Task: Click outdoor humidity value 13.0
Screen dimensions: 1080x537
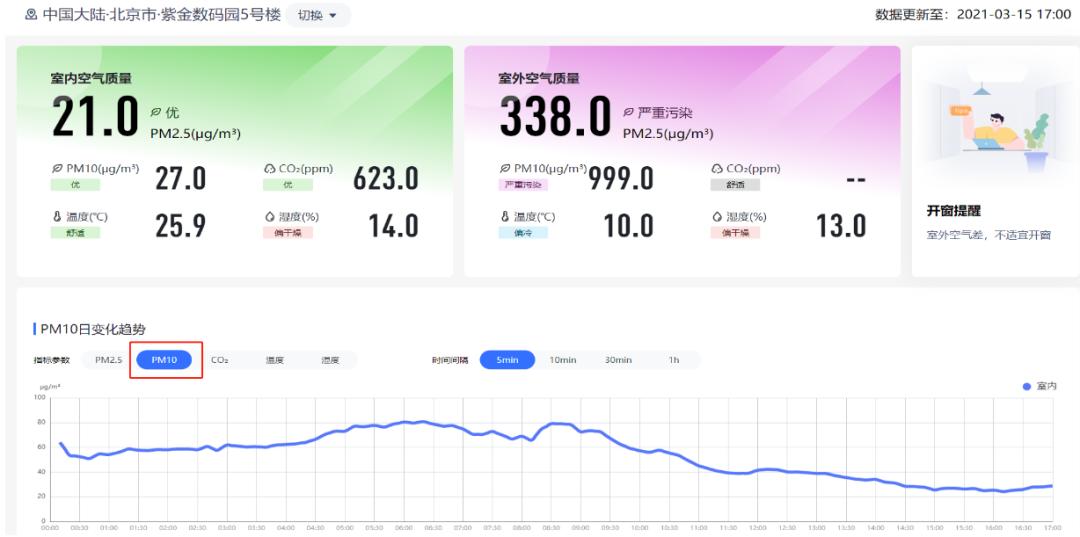Action: click(841, 226)
